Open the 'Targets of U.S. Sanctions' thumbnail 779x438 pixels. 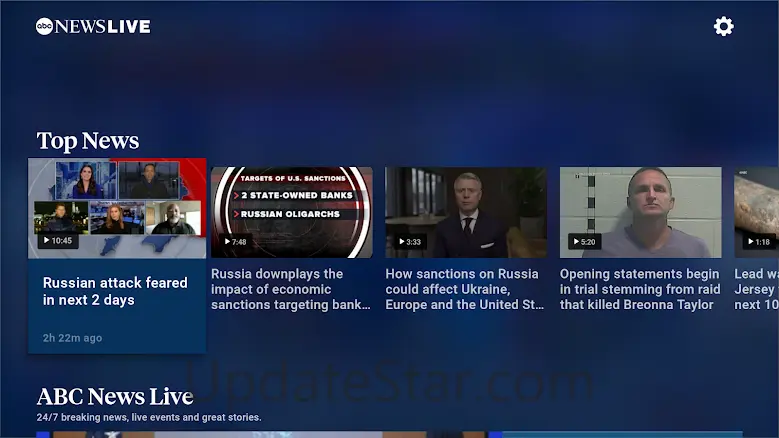click(292, 212)
